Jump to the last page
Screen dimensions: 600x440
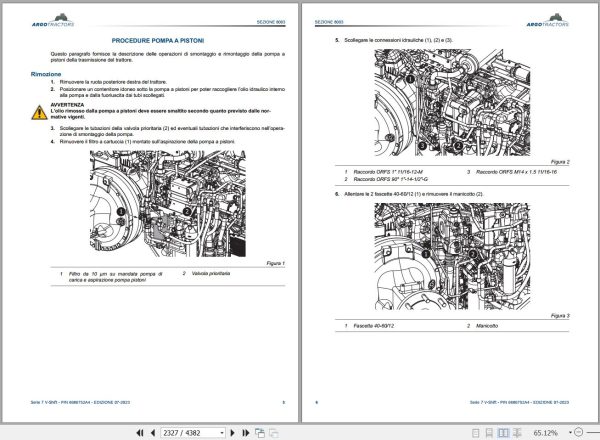point(246,433)
